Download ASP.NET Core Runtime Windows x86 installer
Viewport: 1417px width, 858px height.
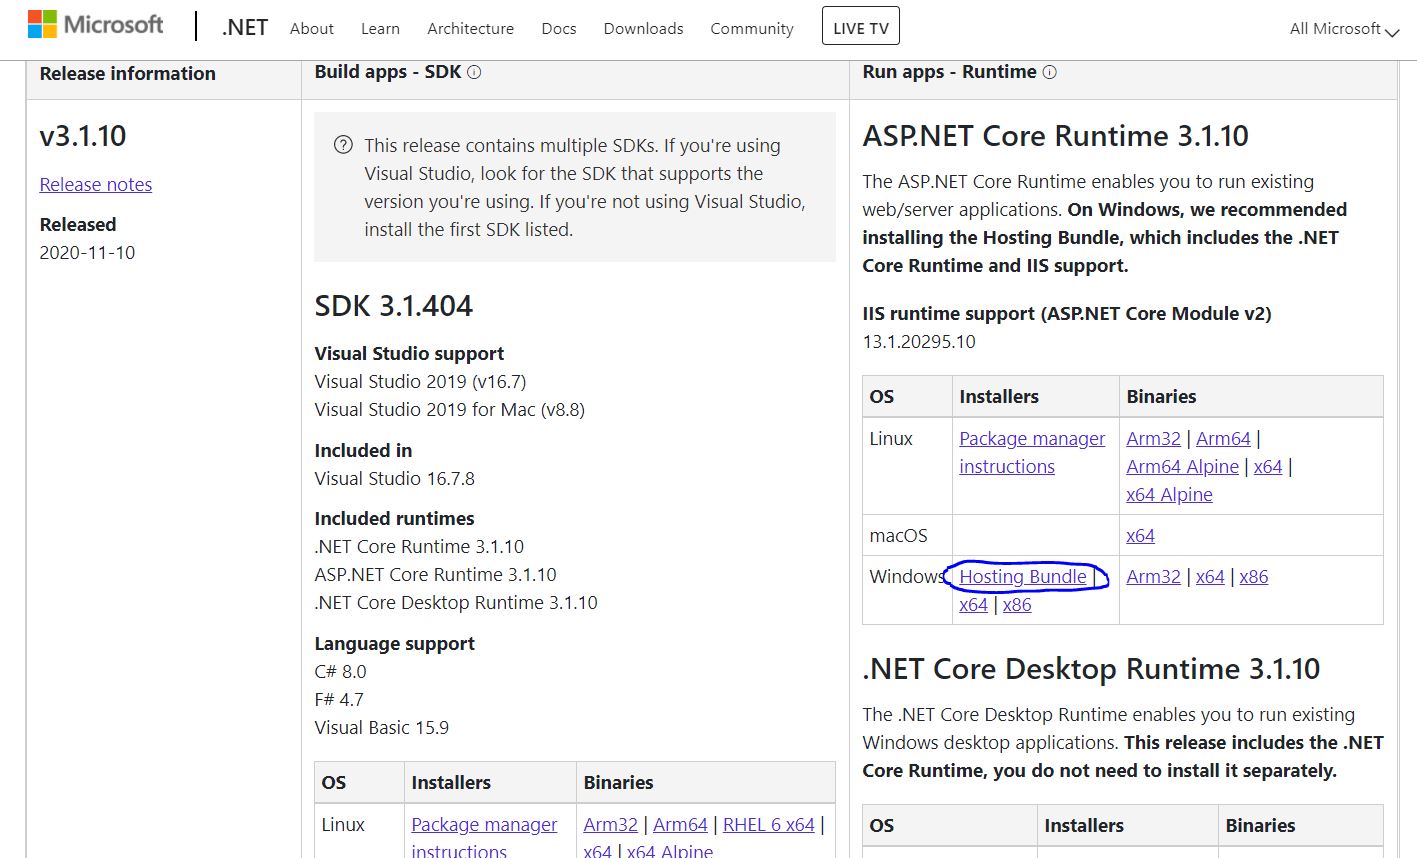point(1017,605)
